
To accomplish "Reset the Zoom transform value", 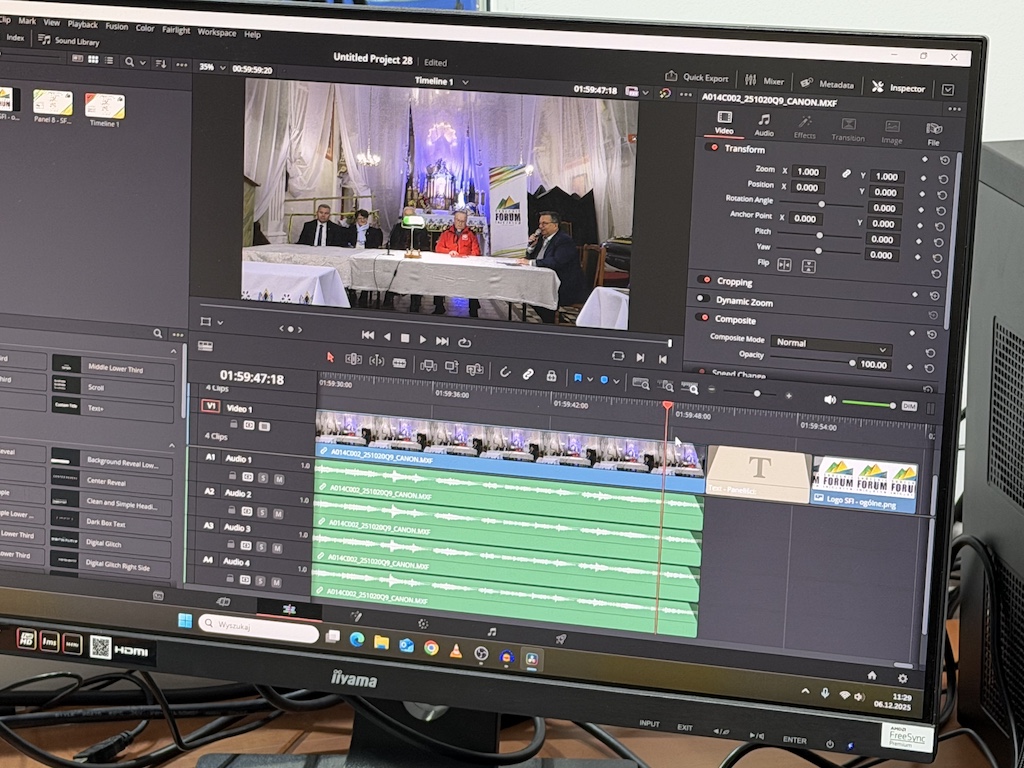I will coord(943,178).
